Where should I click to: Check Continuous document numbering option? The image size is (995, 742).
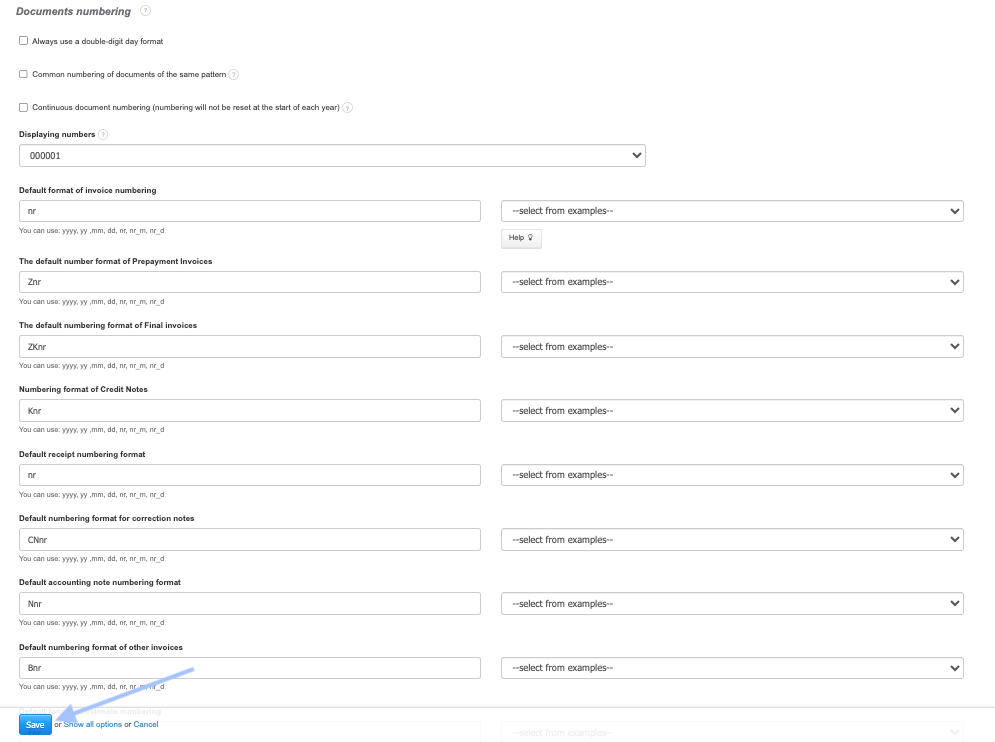click(24, 107)
